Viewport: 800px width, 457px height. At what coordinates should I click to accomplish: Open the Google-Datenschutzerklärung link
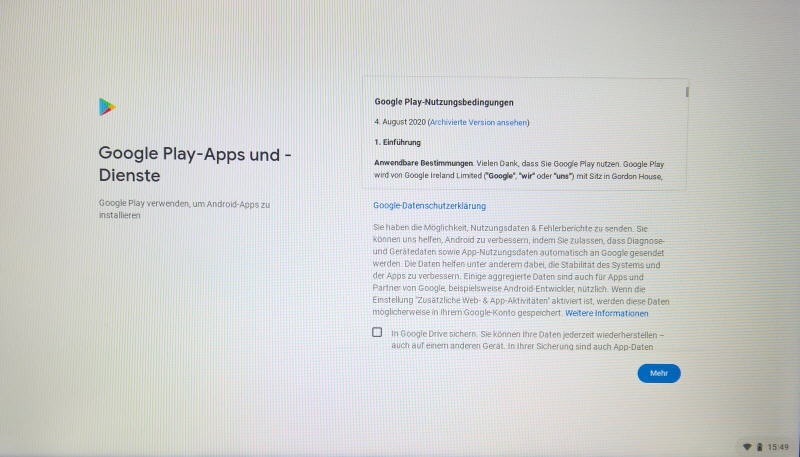430,206
